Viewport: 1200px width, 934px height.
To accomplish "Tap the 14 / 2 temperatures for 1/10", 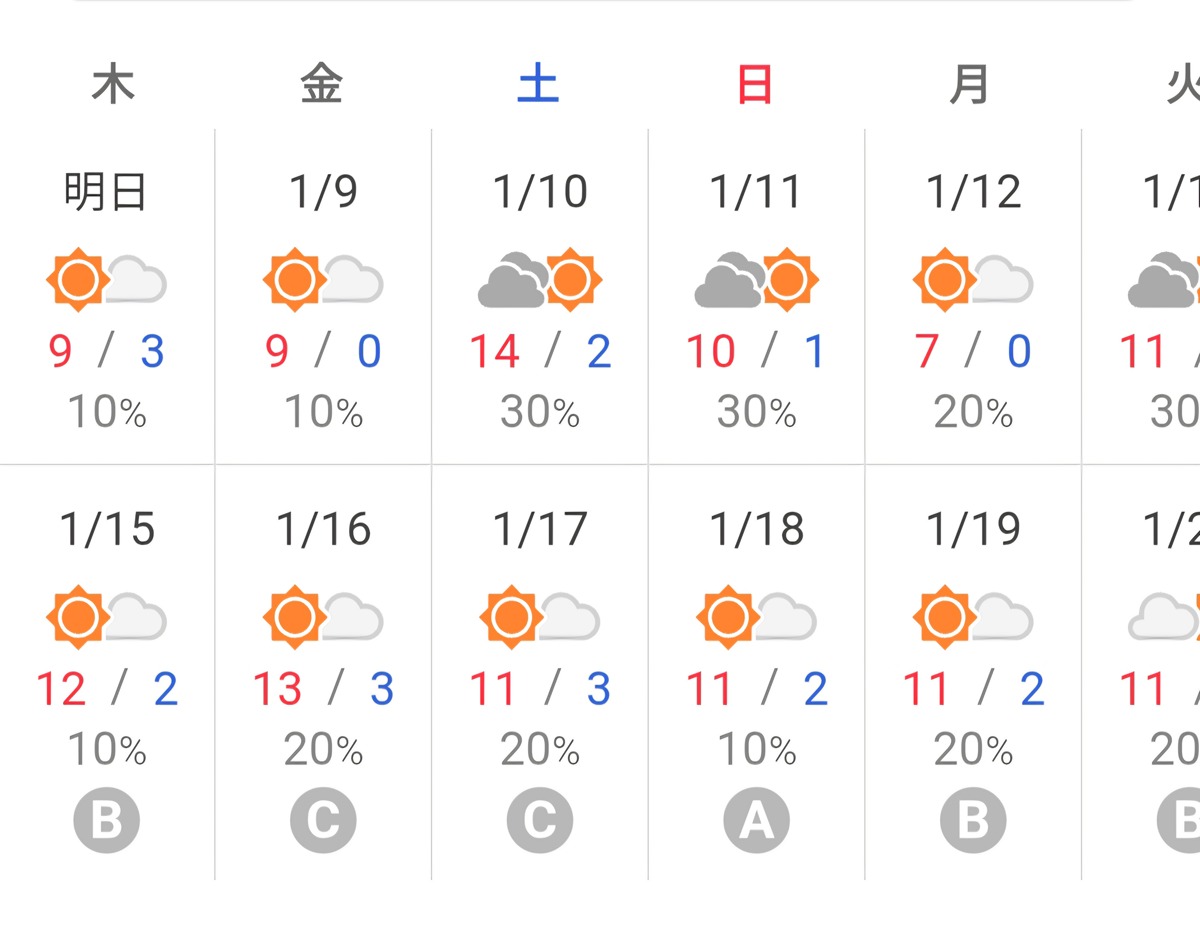I will coord(540,351).
